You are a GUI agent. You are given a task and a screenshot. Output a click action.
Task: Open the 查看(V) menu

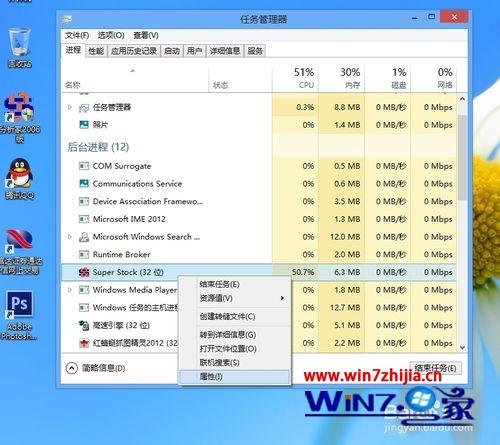[x=146, y=35]
